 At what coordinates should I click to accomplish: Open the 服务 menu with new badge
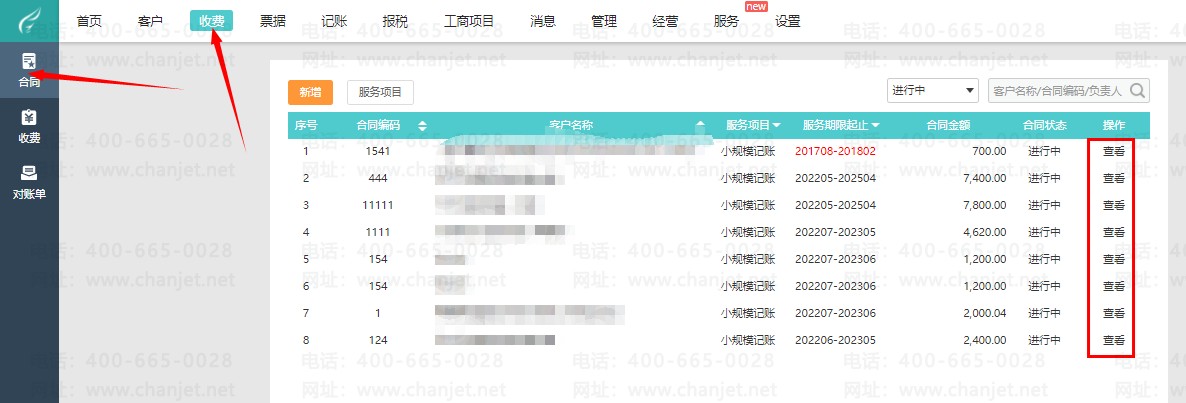coord(726,21)
